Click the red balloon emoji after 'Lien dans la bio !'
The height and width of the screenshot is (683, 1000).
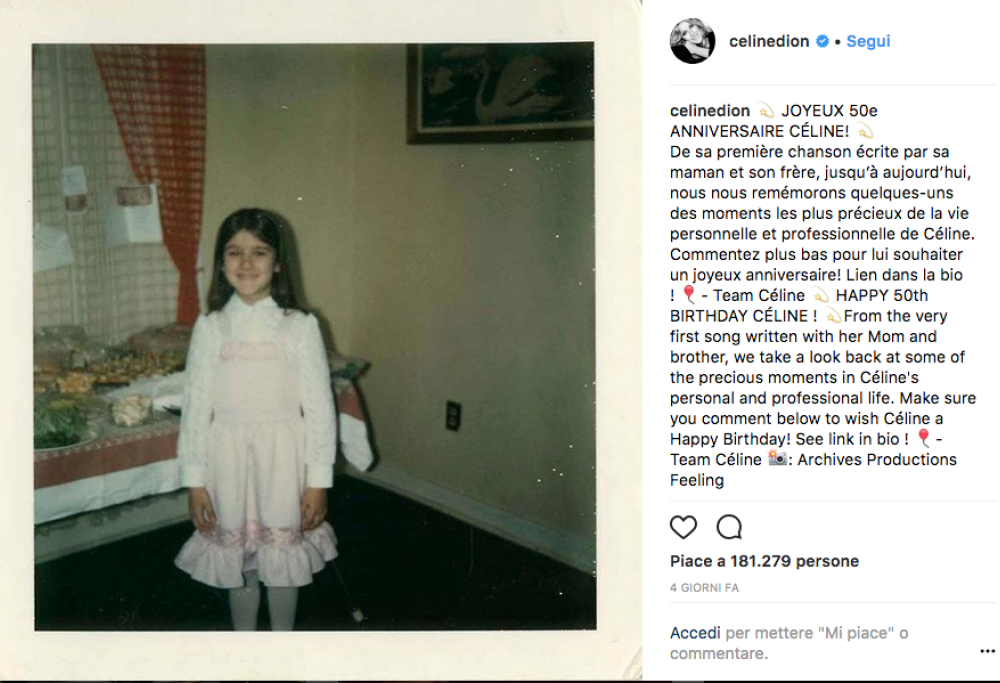689,295
